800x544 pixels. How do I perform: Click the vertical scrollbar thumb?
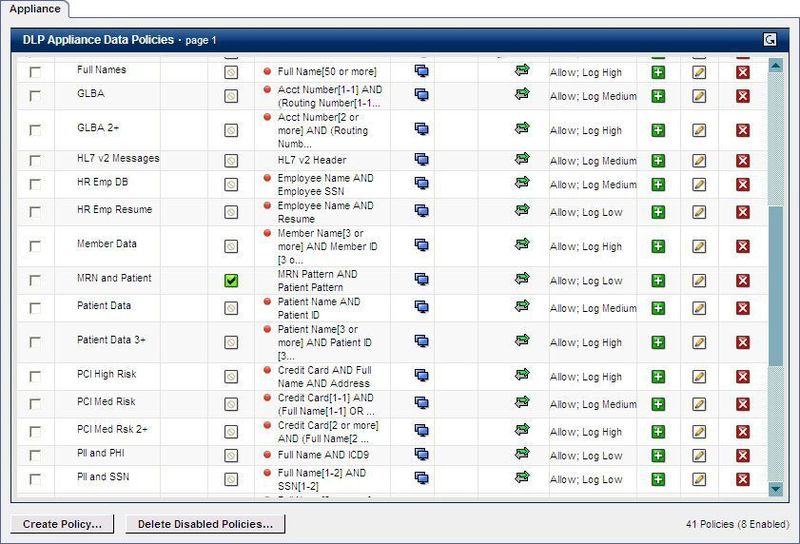click(776, 286)
